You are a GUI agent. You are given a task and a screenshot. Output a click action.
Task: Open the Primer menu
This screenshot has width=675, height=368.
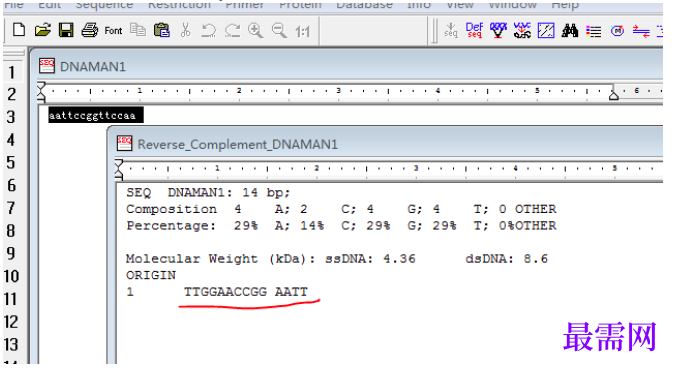245,5
